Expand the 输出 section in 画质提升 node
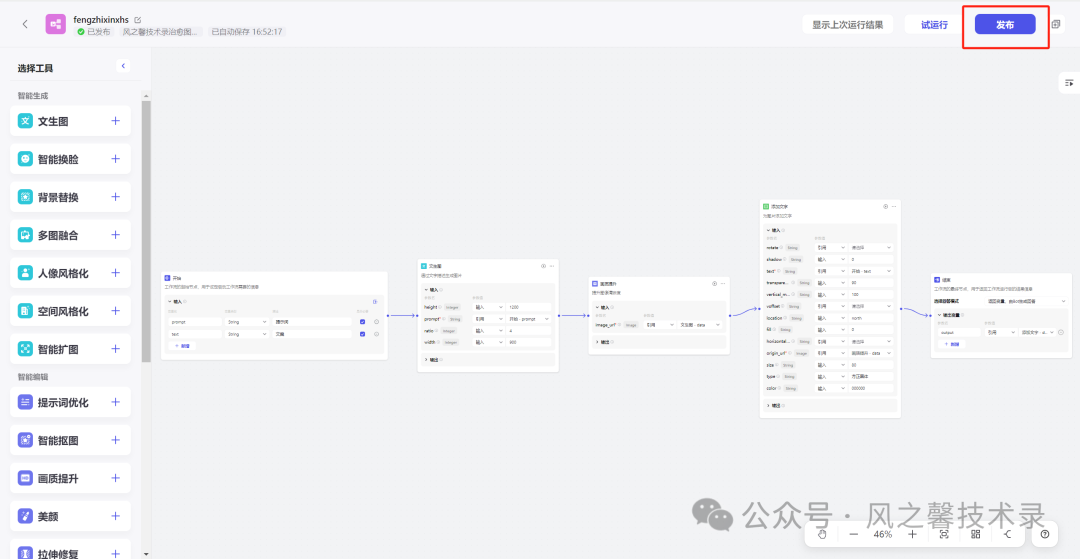This screenshot has width=1080, height=559. 596,342
